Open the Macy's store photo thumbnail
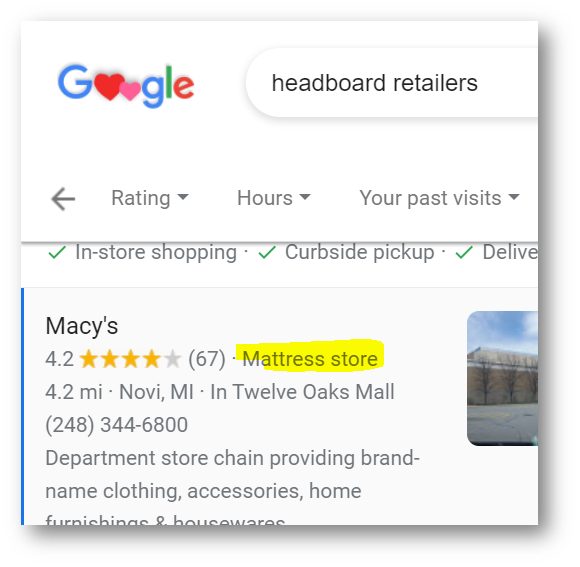The height and width of the screenshot is (567, 580). click(502, 379)
